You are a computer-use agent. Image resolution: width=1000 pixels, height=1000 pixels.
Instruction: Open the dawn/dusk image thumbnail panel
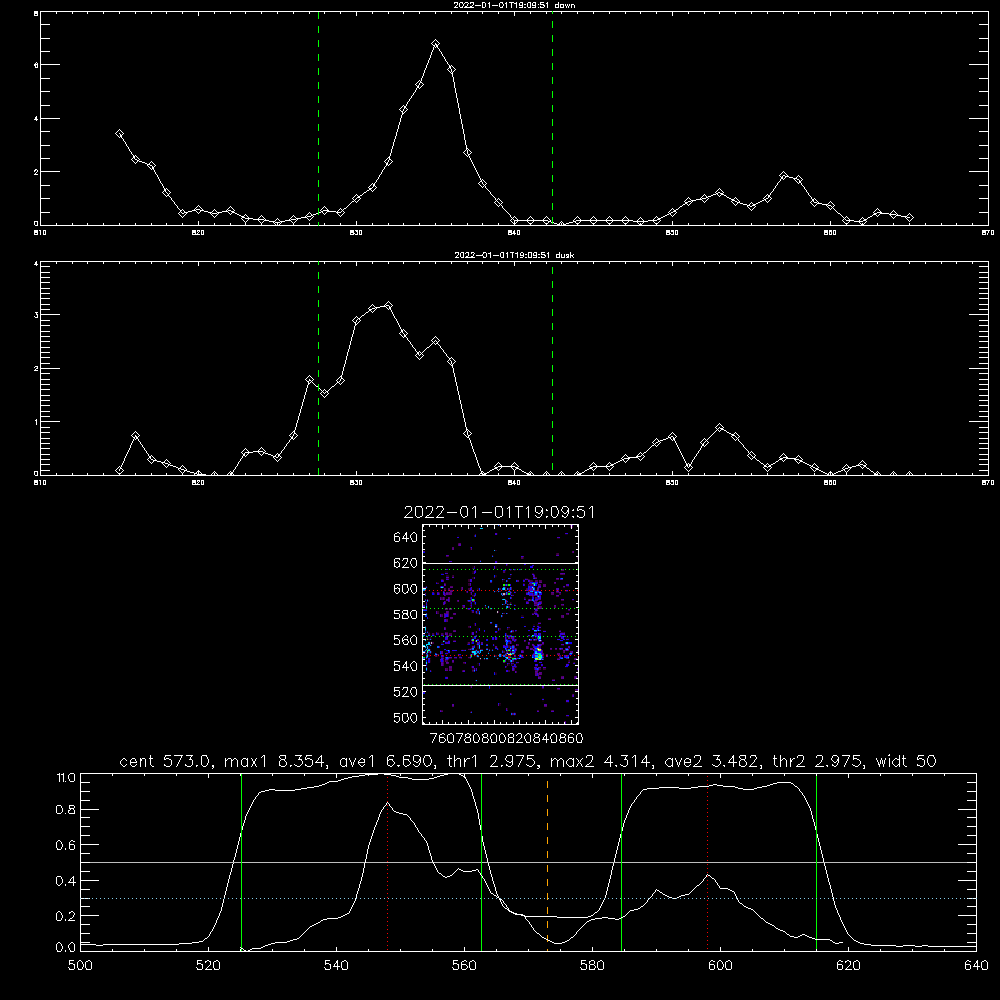(x=500, y=624)
